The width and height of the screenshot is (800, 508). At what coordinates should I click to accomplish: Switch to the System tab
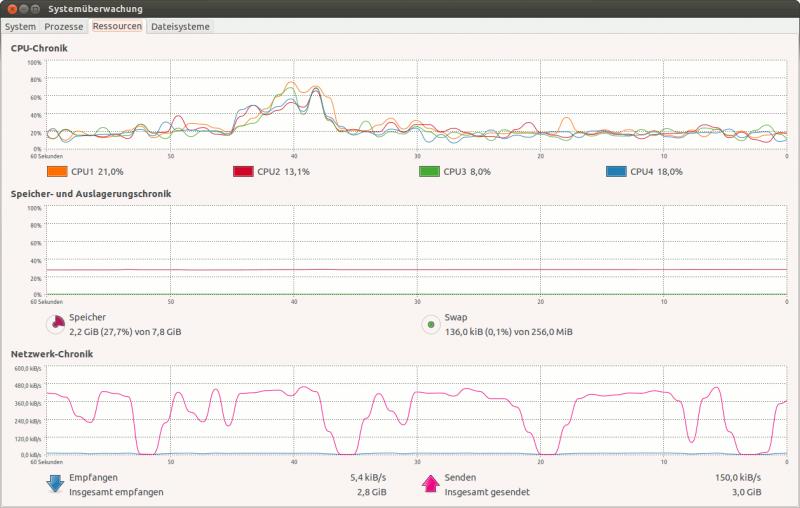pyautogui.click(x=20, y=27)
